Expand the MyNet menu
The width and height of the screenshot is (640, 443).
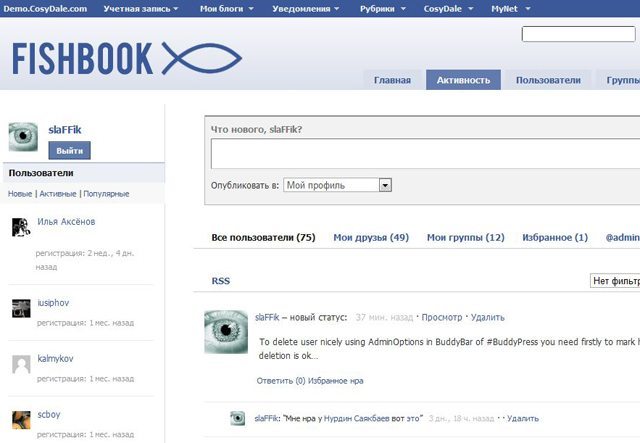tap(511, 9)
